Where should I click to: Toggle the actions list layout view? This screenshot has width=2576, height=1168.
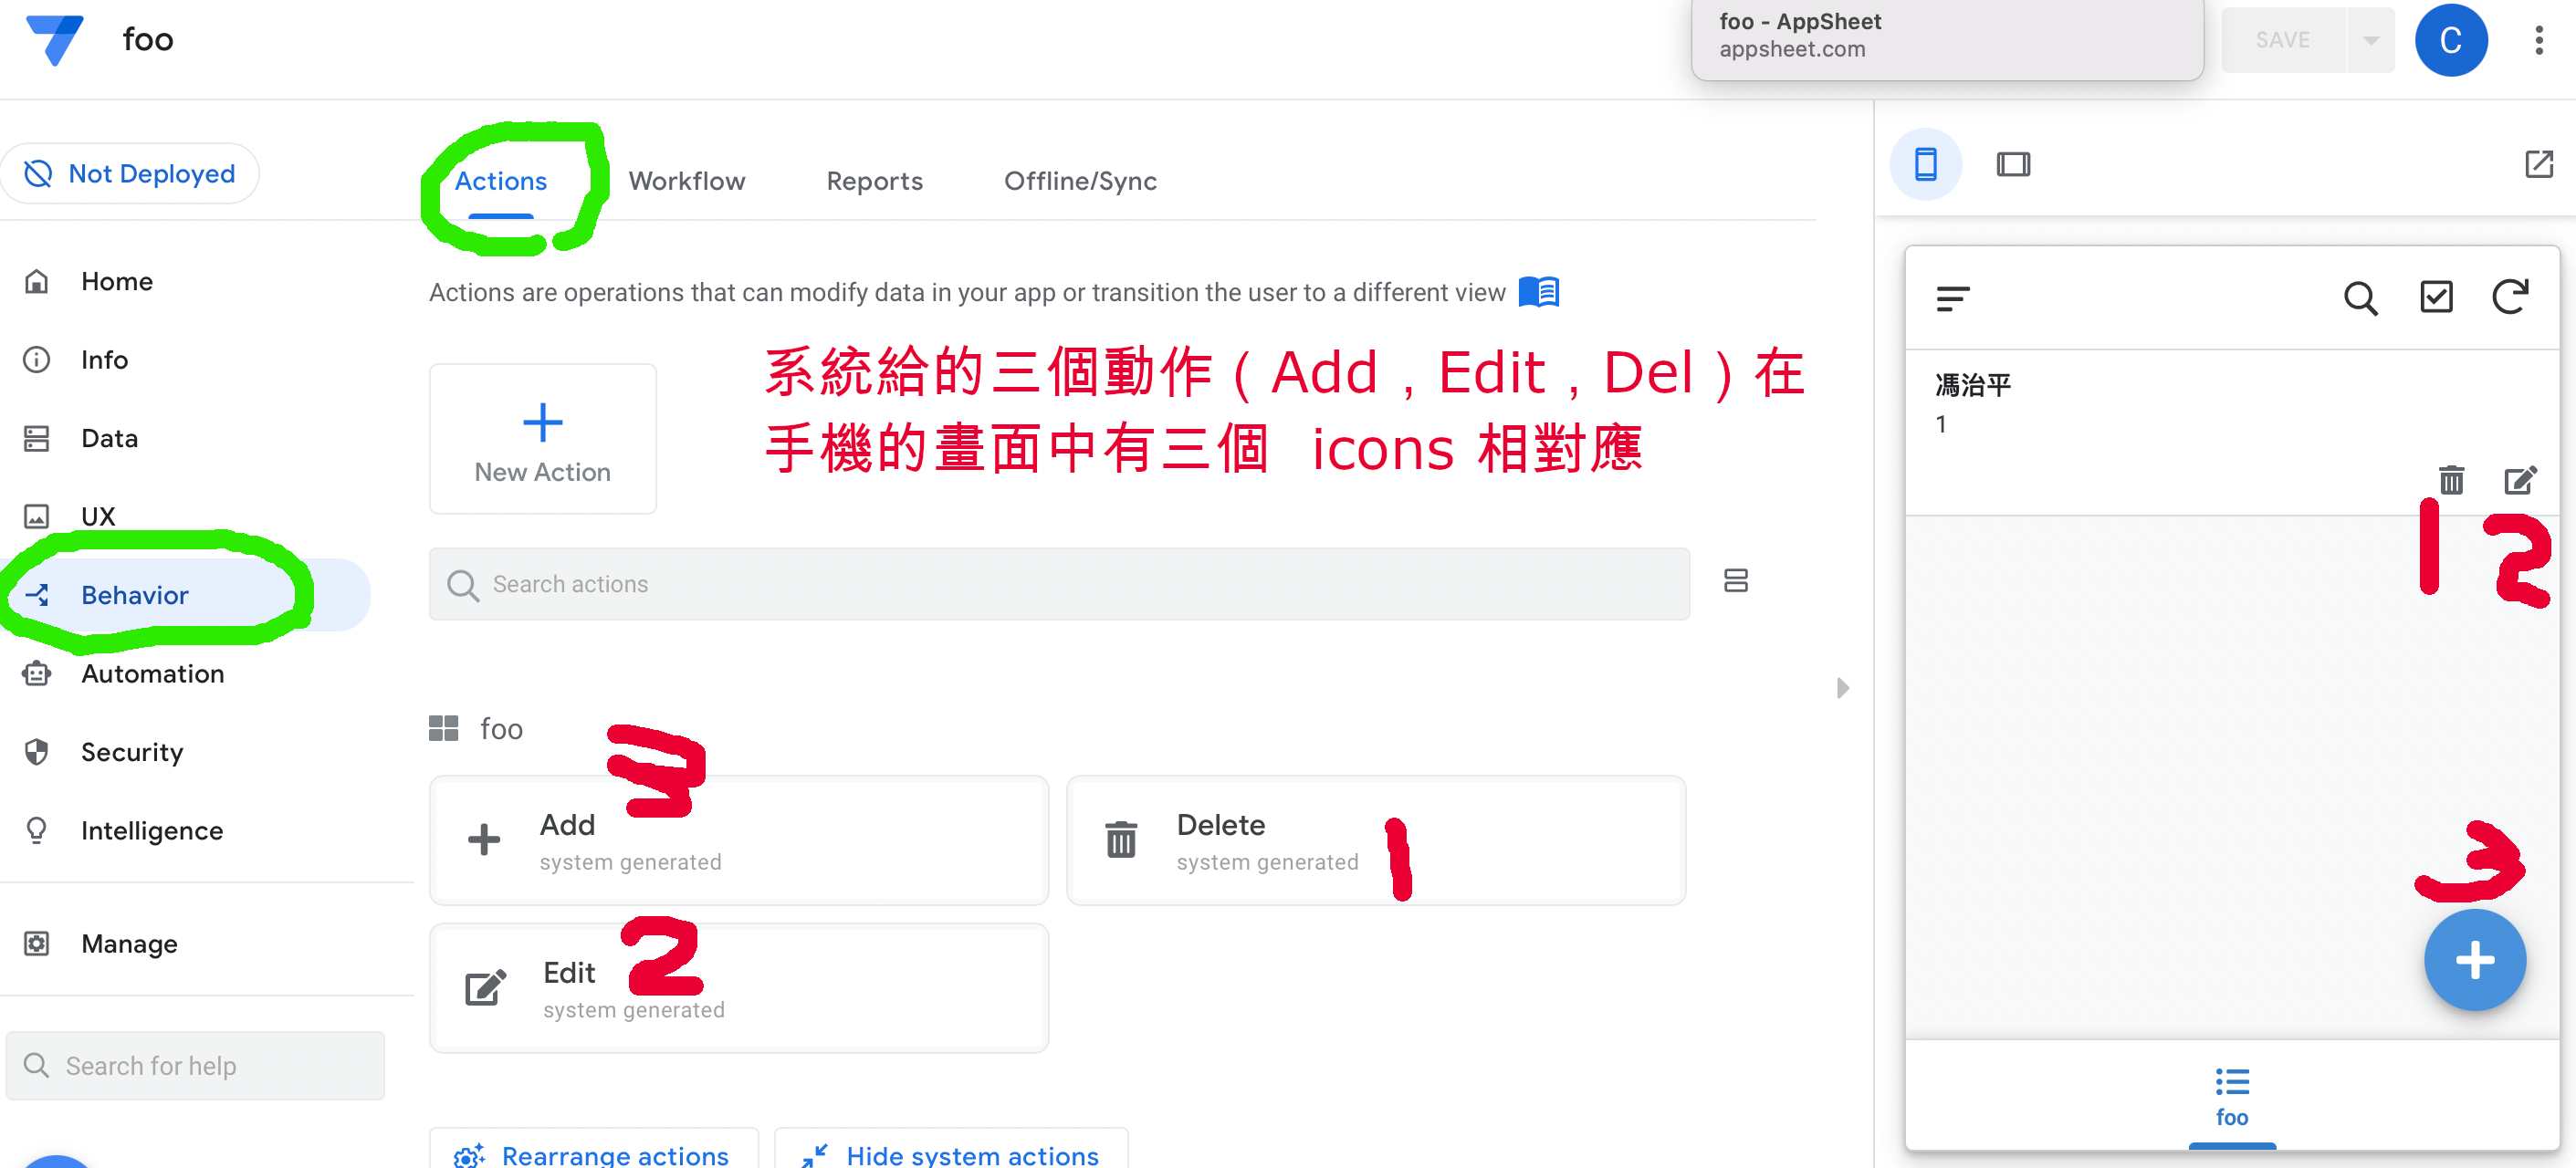[1735, 581]
